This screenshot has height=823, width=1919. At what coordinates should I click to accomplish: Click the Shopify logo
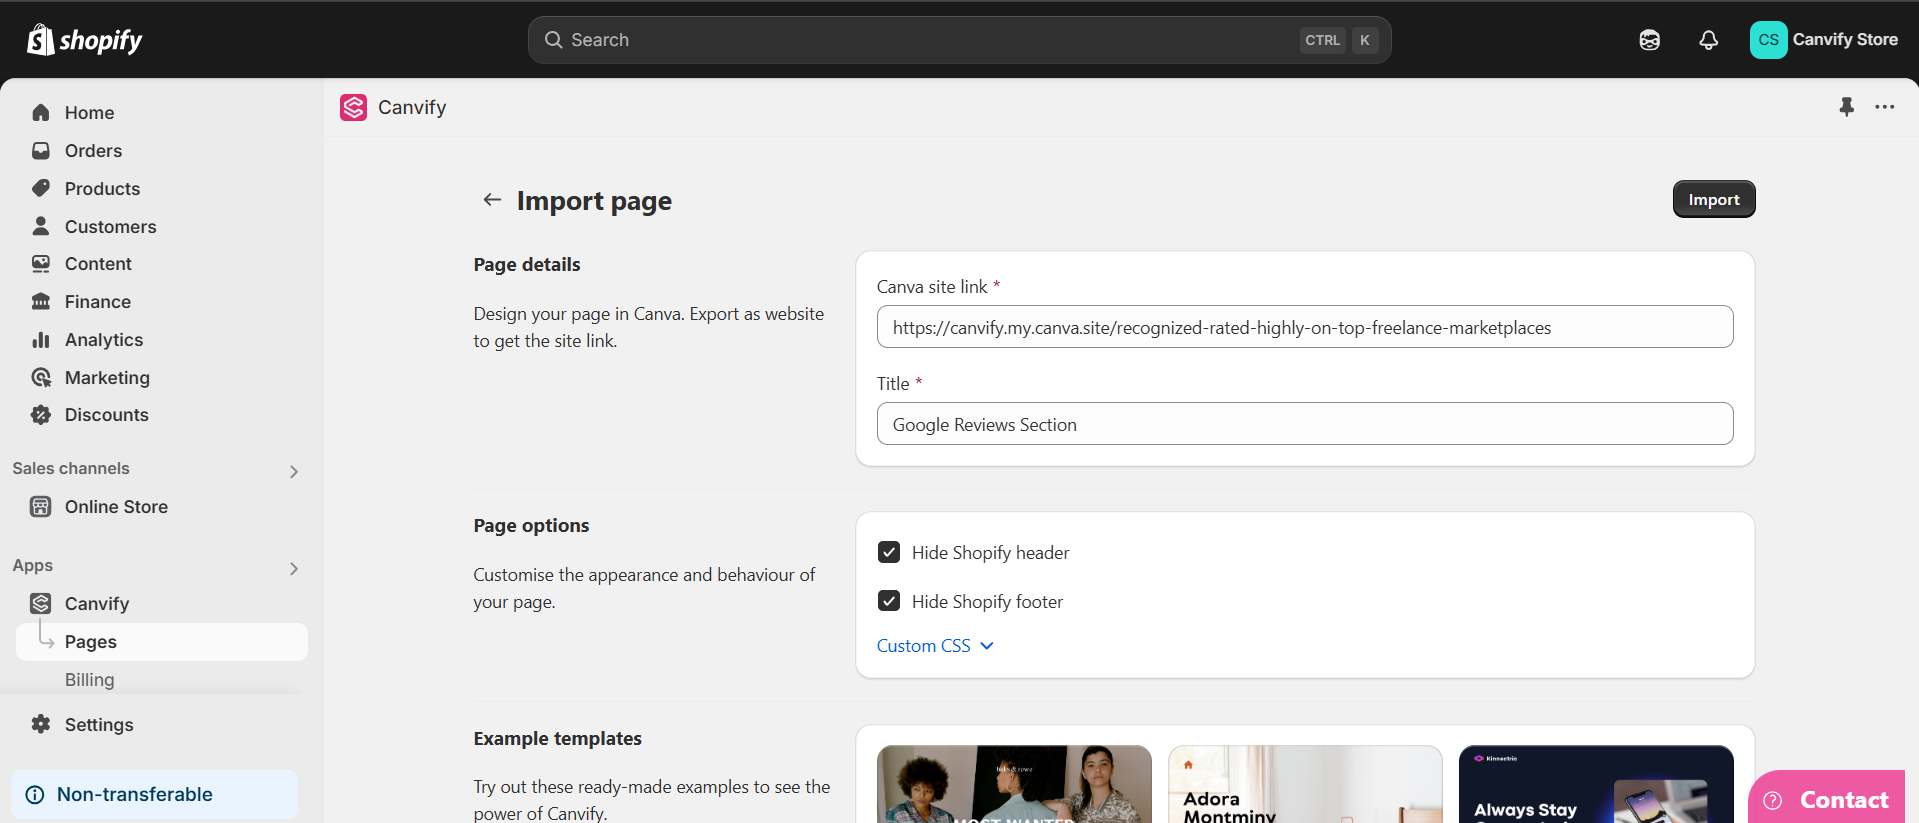pyautogui.click(x=85, y=40)
